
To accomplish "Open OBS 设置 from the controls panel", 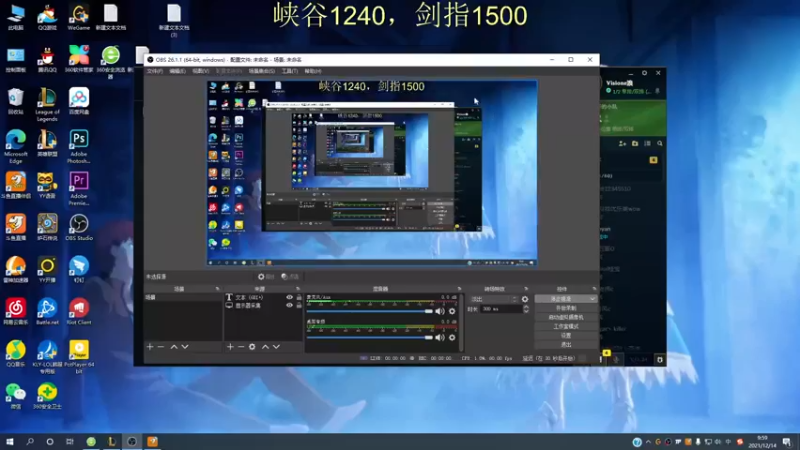I will (x=566, y=336).
